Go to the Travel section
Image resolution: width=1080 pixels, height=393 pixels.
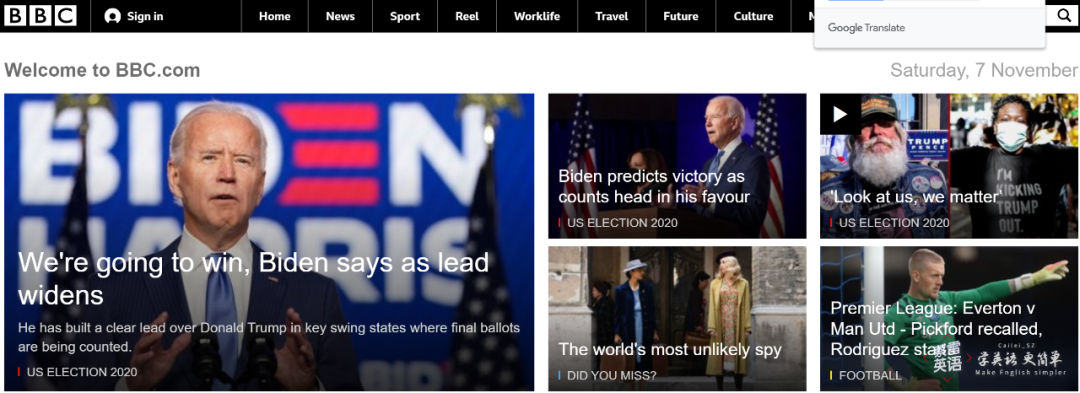click(612, 17)
